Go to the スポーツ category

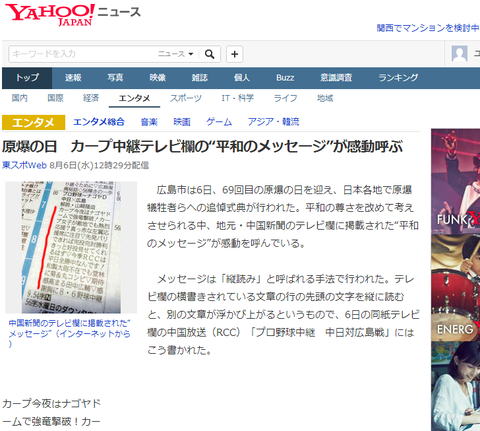click(186, 98)
